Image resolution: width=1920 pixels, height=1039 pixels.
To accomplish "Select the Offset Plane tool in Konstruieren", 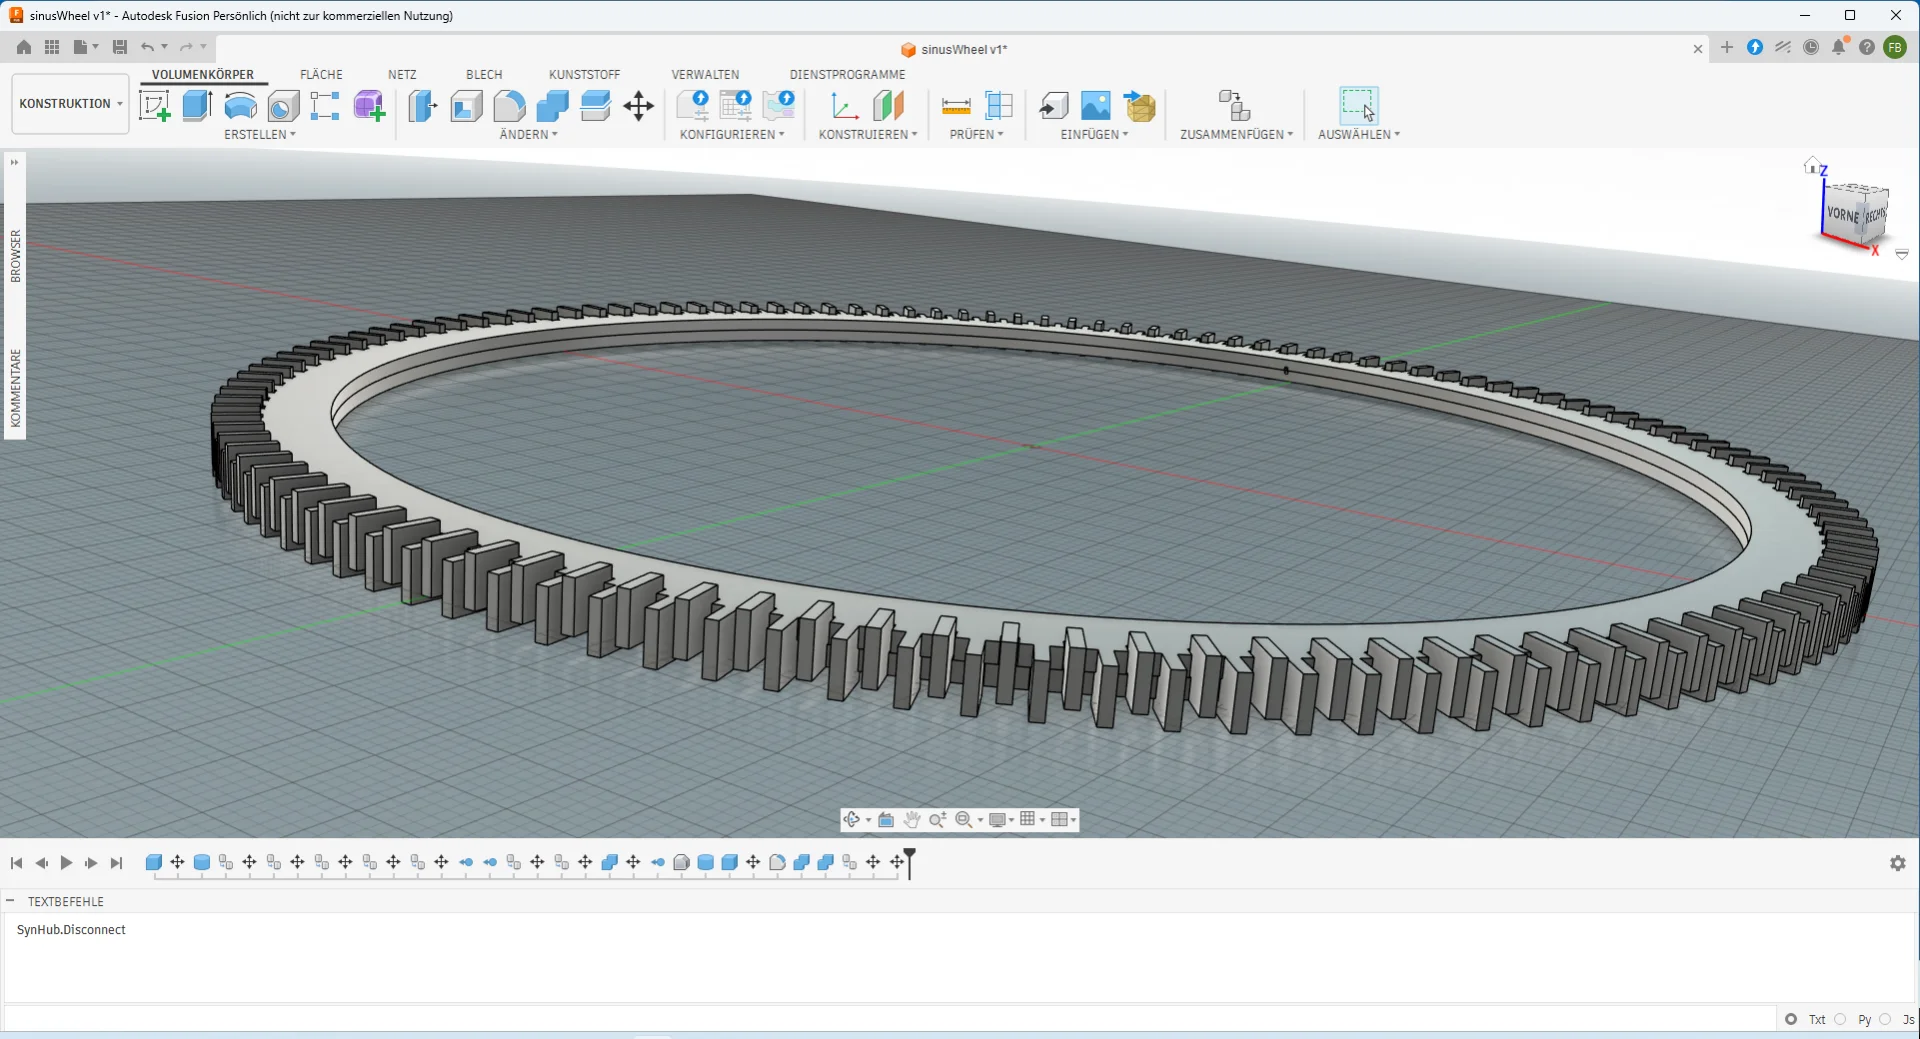I will pyautogui.click(x=888, y=106).
